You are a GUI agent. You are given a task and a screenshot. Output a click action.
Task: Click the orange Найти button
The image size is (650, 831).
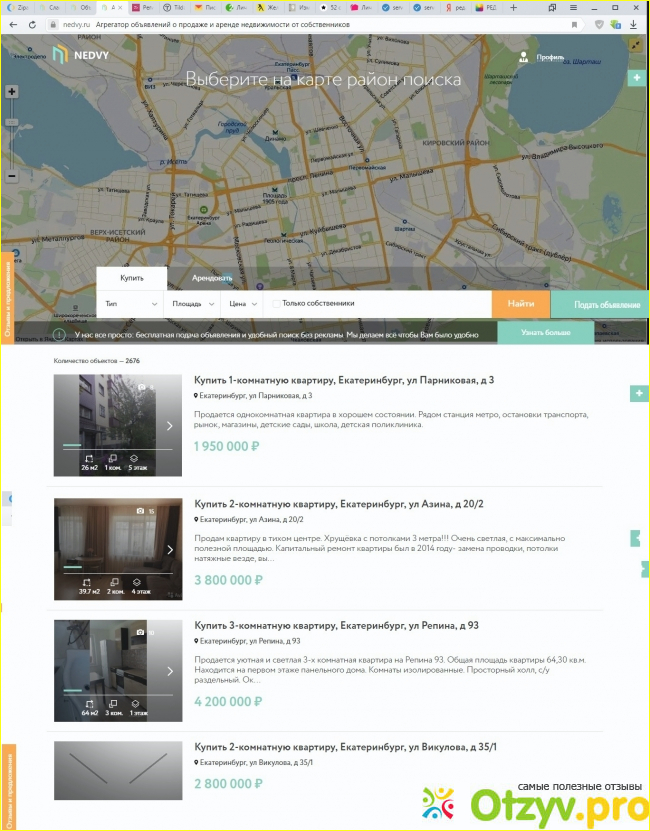pos(520,303)
